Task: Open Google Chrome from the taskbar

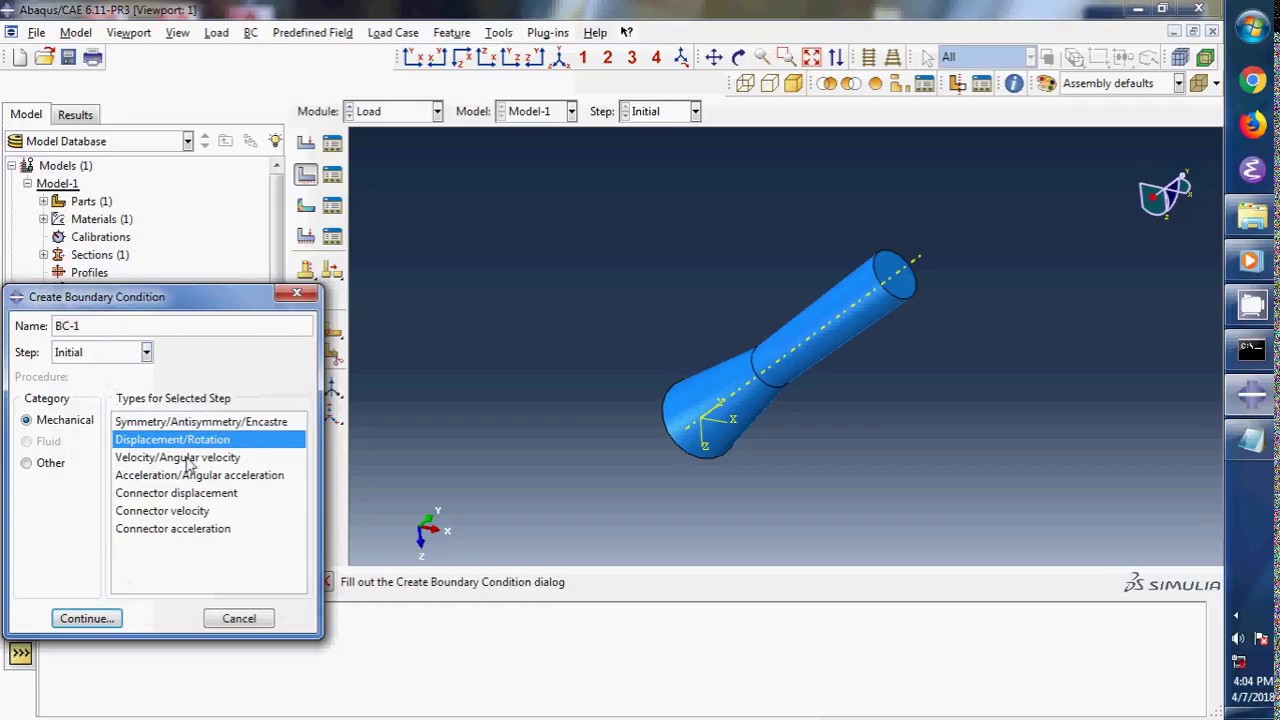Action: tap(1252, 82)
